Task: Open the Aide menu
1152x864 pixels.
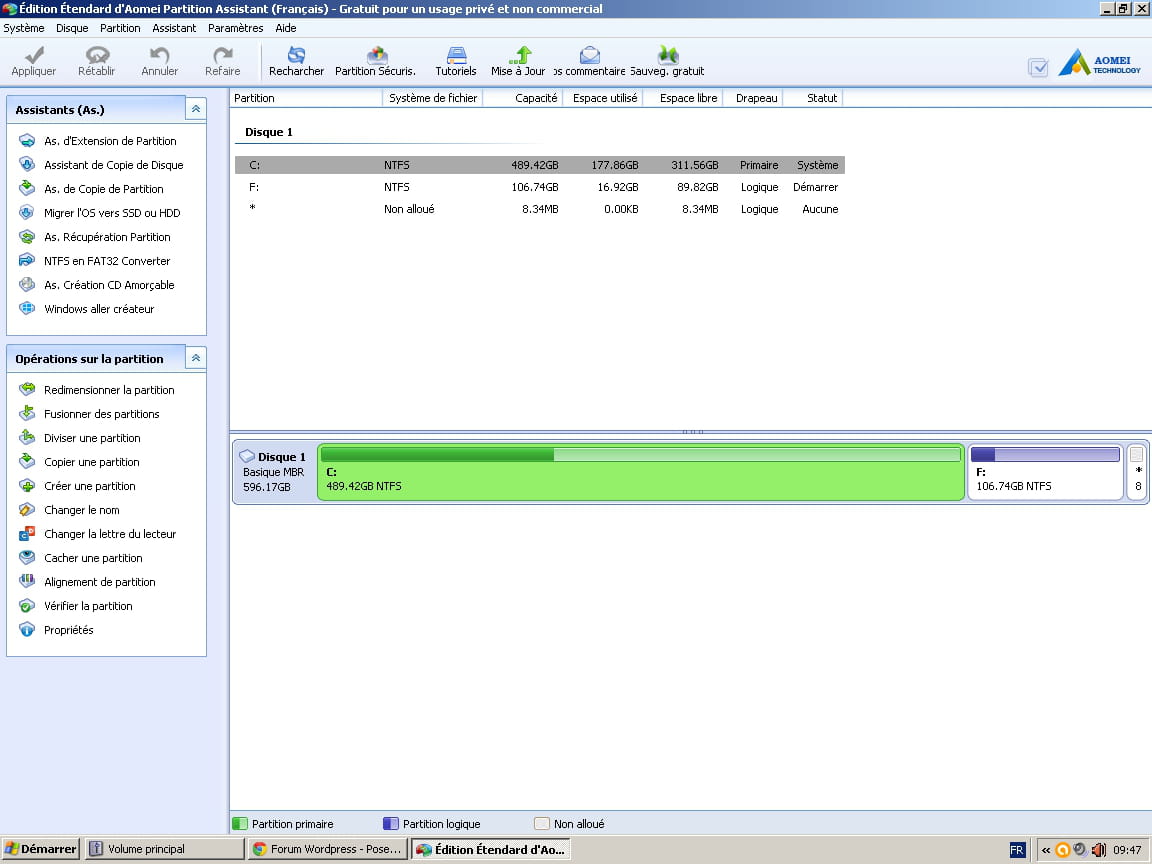Action: 286,28
